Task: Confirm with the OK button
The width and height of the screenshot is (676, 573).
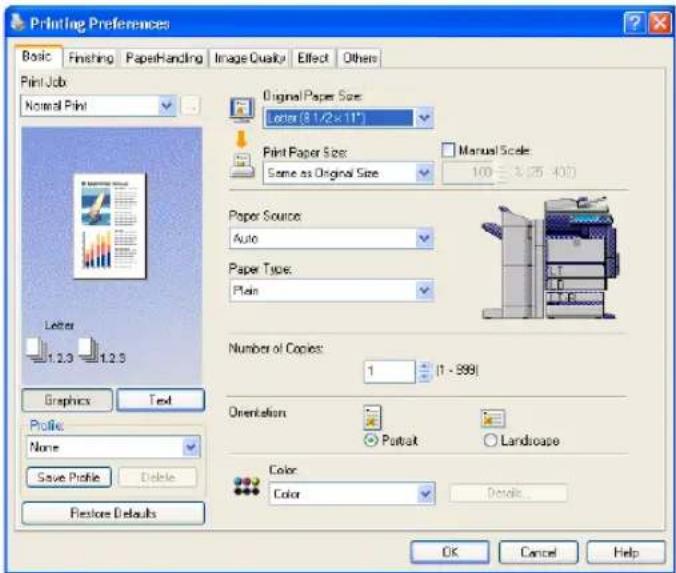Action: (450, 552)
